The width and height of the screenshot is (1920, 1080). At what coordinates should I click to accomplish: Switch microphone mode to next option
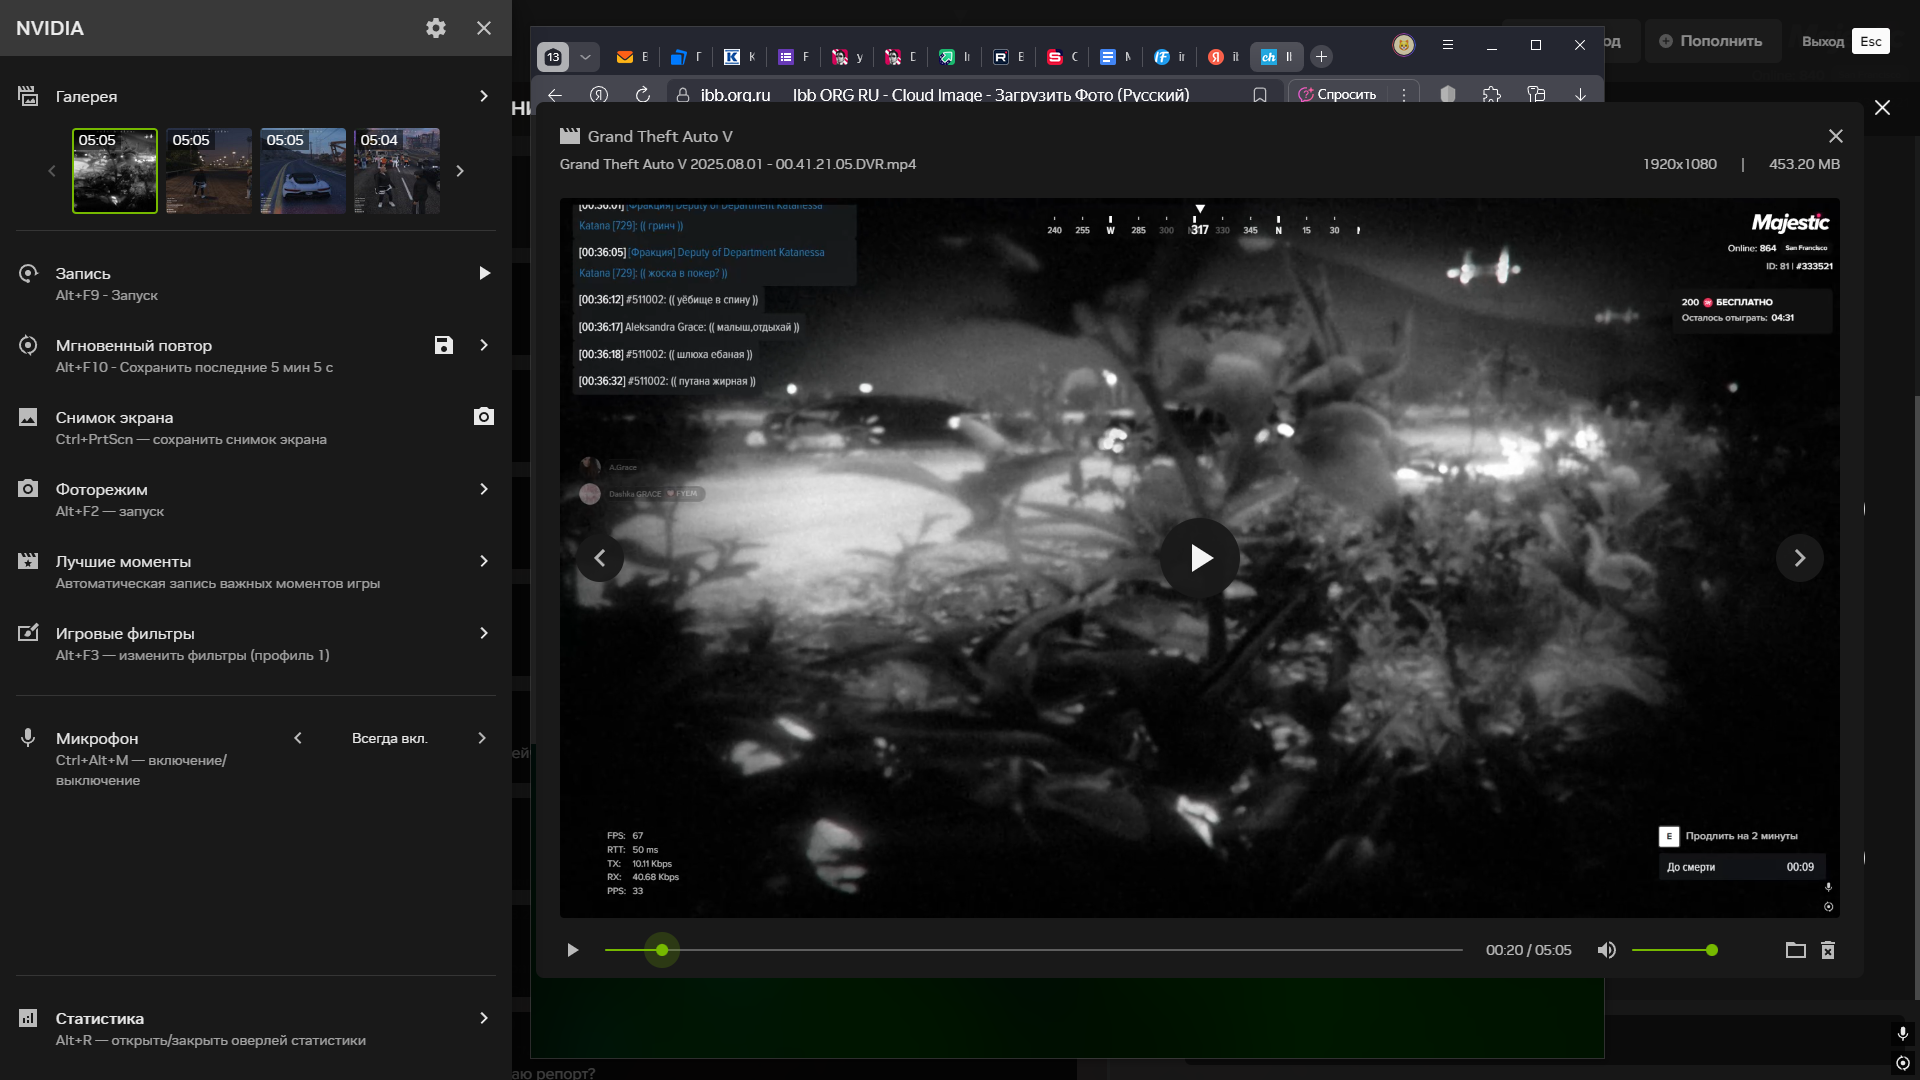482,738
